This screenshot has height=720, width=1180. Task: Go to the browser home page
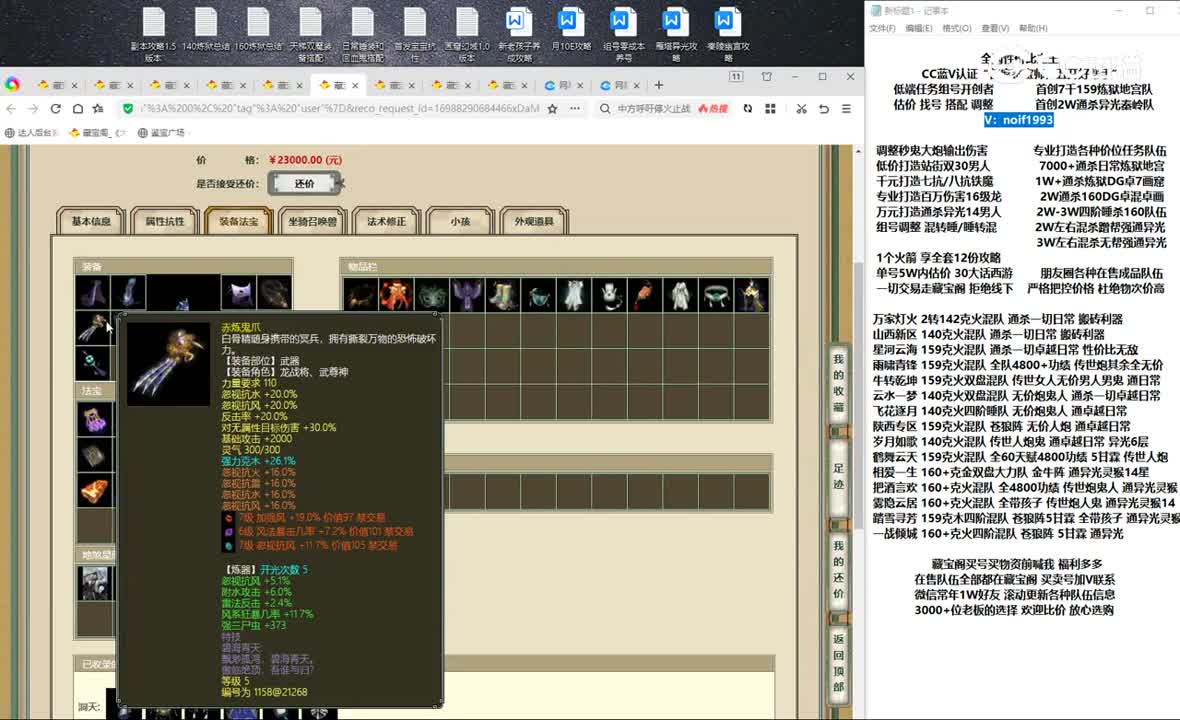(77, 108)
